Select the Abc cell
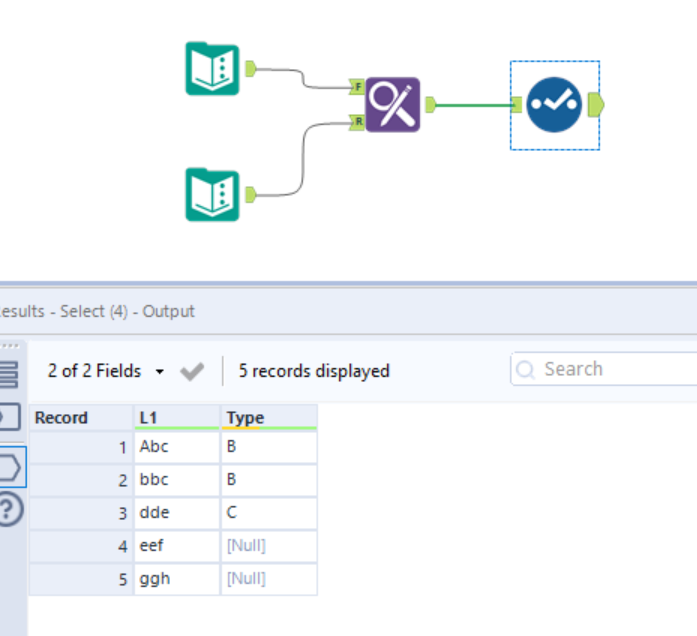697x636 pixels. [177, 447]
